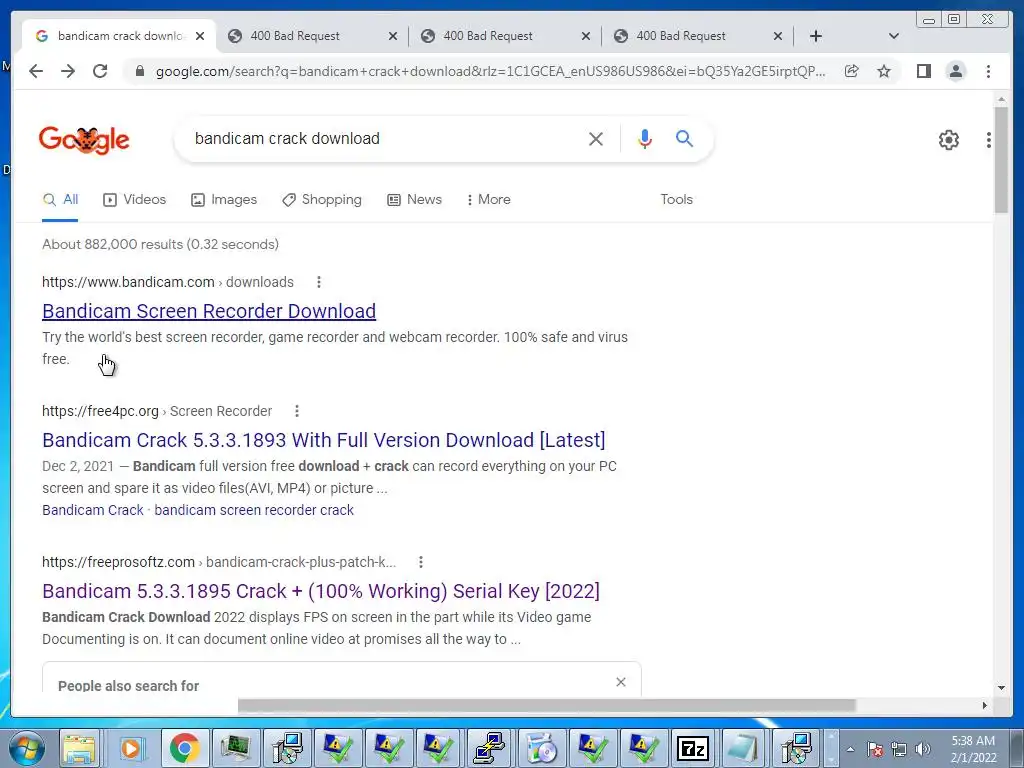Click the horizontal scrollbar thumb
The image size is (1024, 768).
click(547, 705)
